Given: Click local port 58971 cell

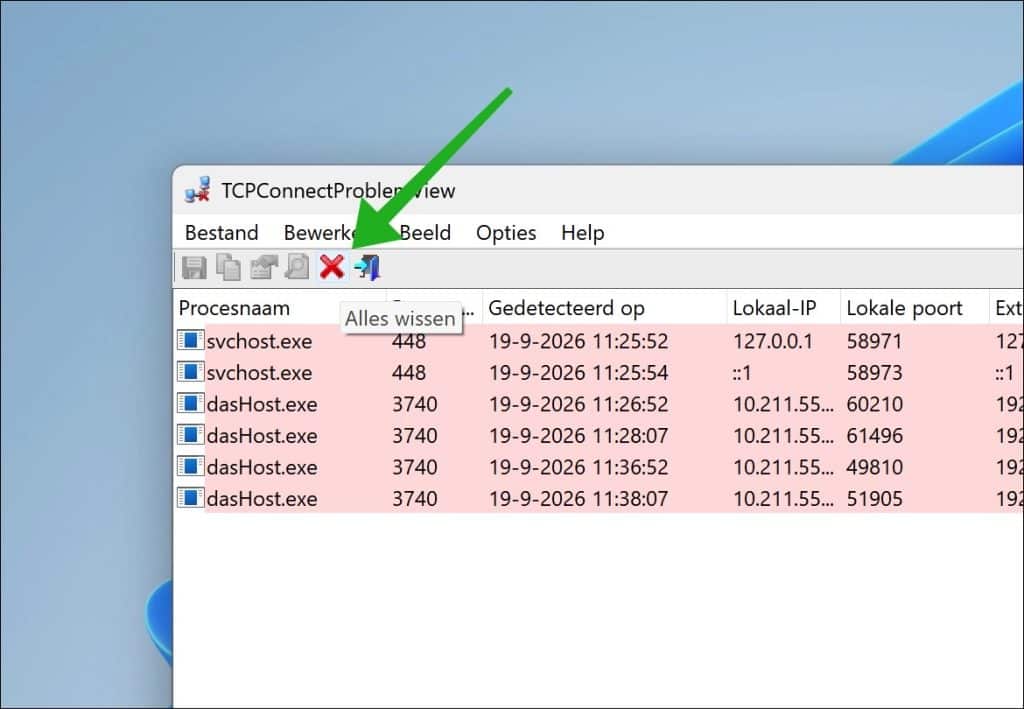Looking at the screenshot, I should click(x=874, y=341).
